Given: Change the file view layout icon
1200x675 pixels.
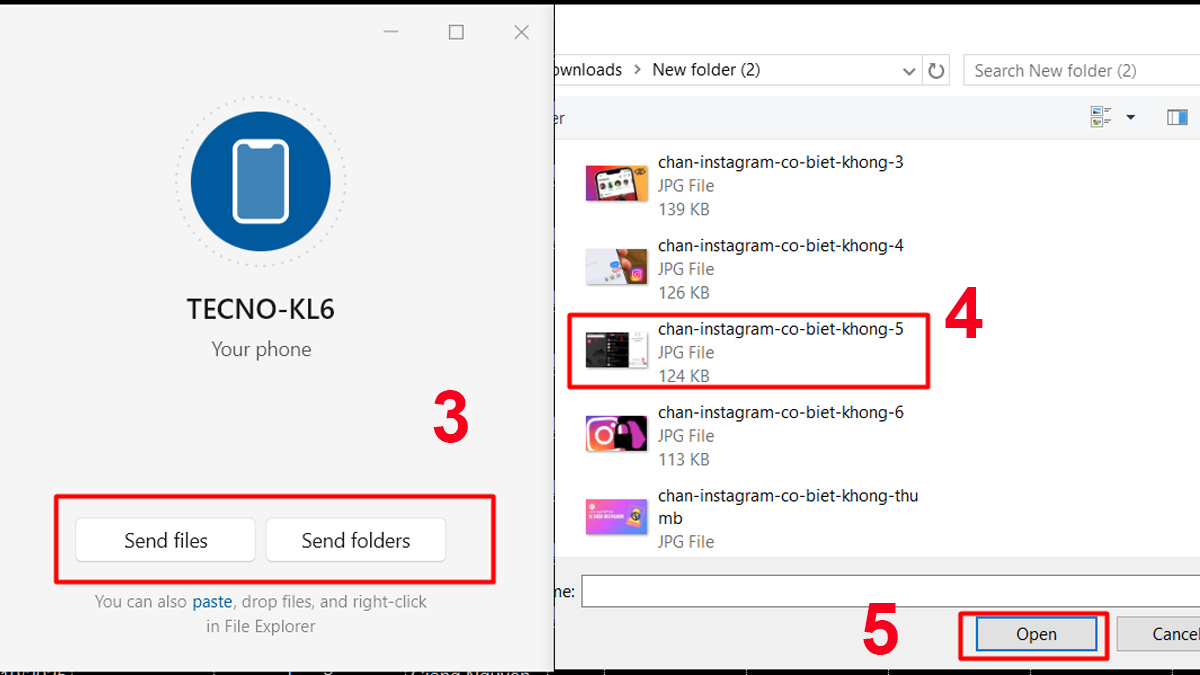Looking at the screenshot, I should point(1101,117).
